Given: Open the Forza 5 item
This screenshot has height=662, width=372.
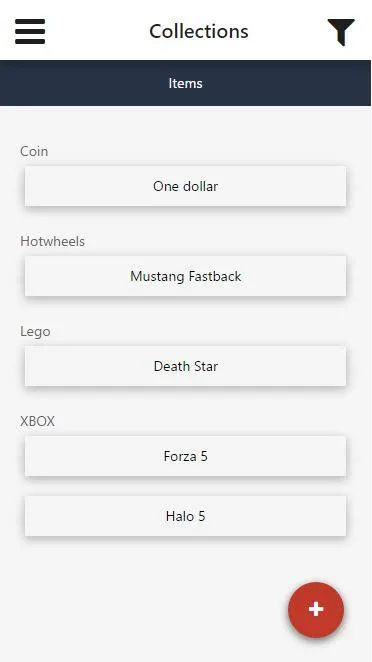Looking at the screenshot, I should tap(185, 456).
